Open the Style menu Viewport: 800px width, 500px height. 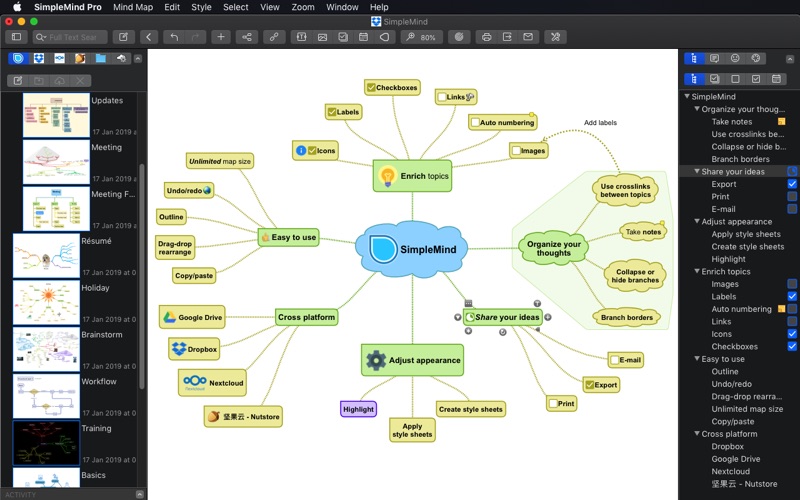click(201, 7)
